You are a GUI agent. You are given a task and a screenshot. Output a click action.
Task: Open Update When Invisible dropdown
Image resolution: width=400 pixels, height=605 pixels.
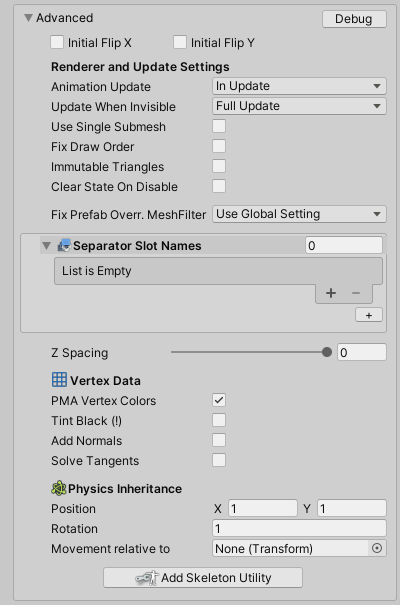(x=299, y=106)
